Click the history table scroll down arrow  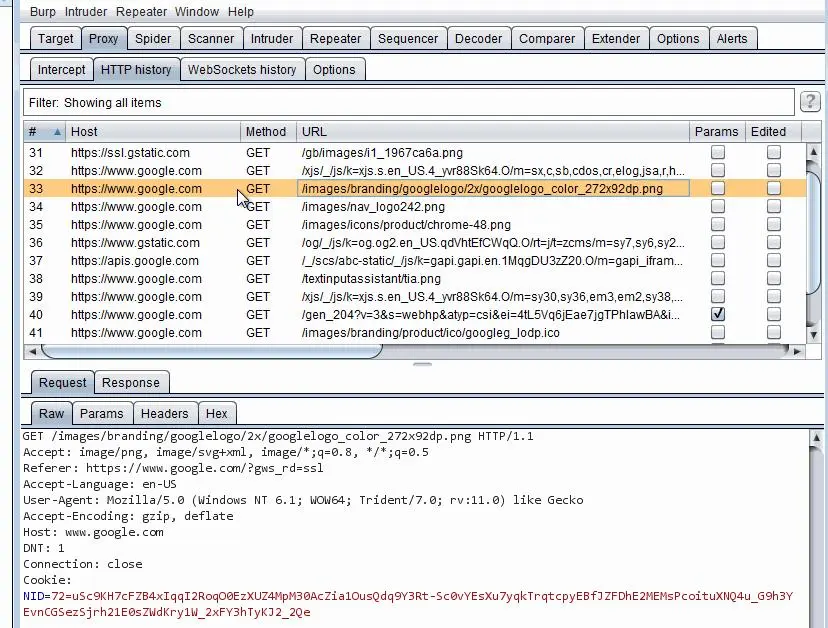point(813,335)
